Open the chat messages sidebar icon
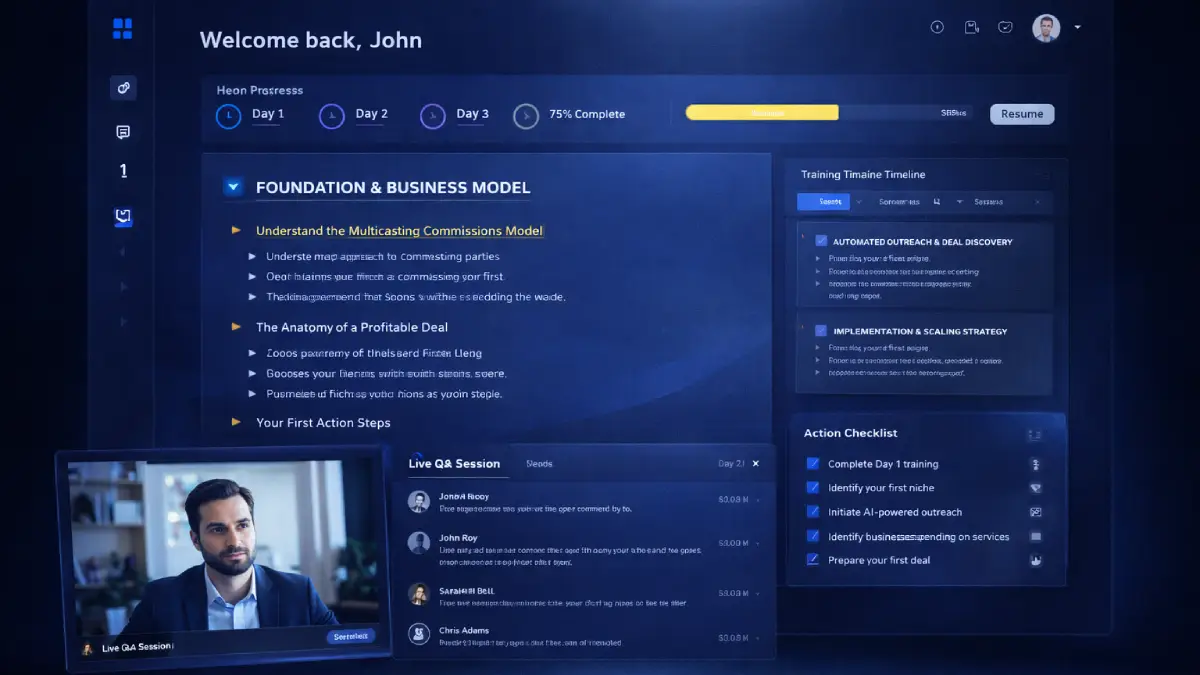Viewport: 1200px width, 675px height. click(123, 132)
